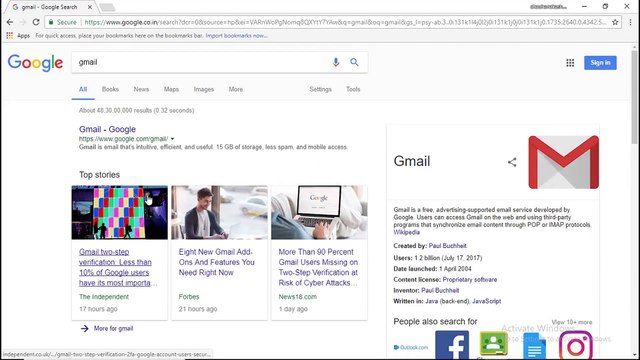Open the colorful wall story thumbnail
This screenshot has width=640, height=360.
click(120, 212)
